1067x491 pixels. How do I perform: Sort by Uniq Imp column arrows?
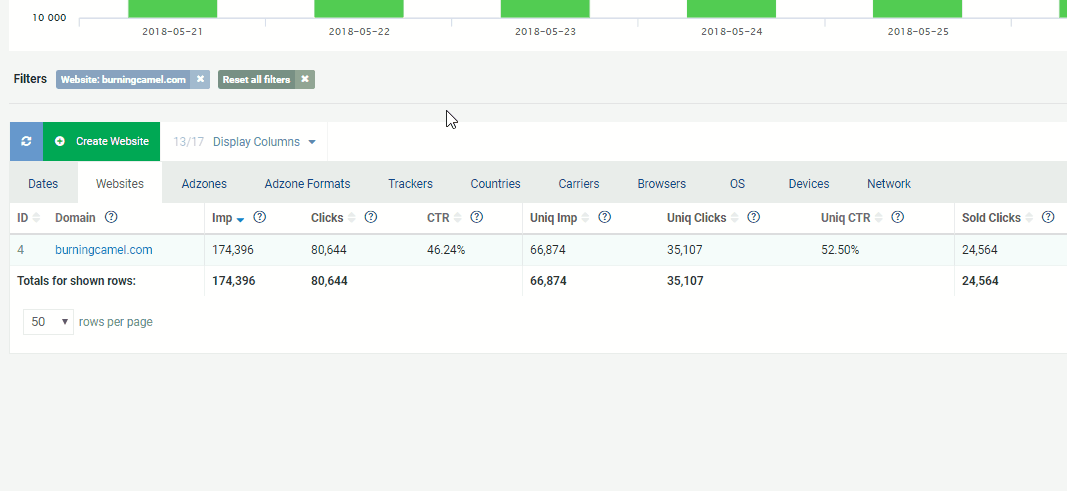point(585,218)
